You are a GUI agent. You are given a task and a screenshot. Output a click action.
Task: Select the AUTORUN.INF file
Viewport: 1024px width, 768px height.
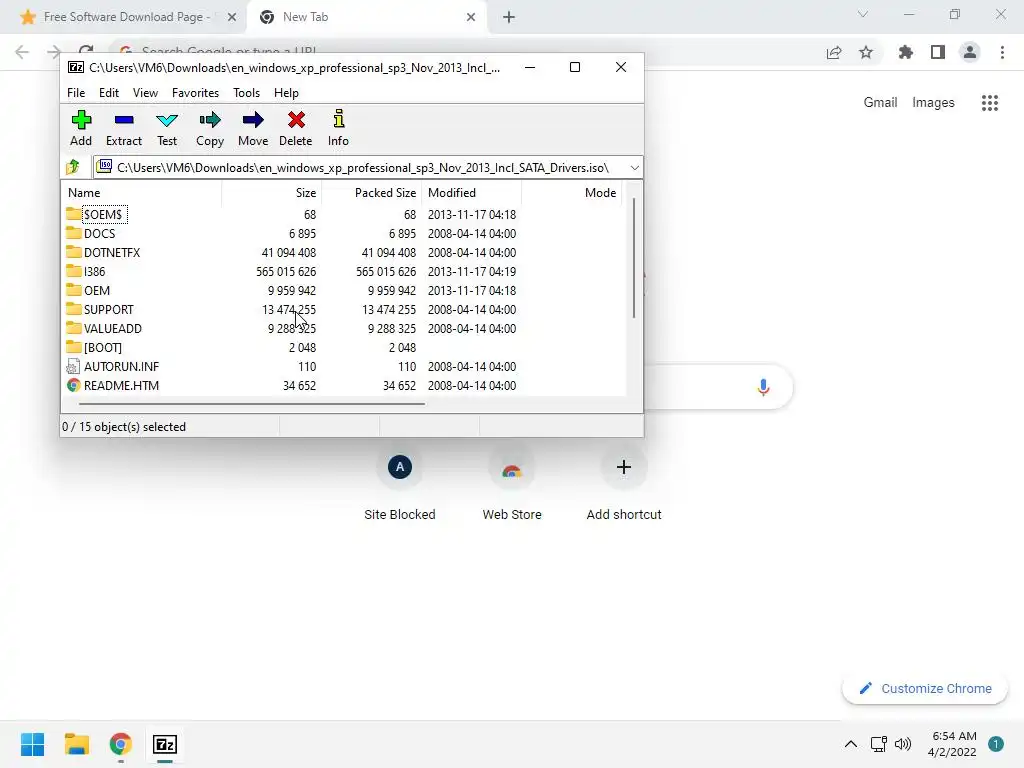tap(113, 366)
